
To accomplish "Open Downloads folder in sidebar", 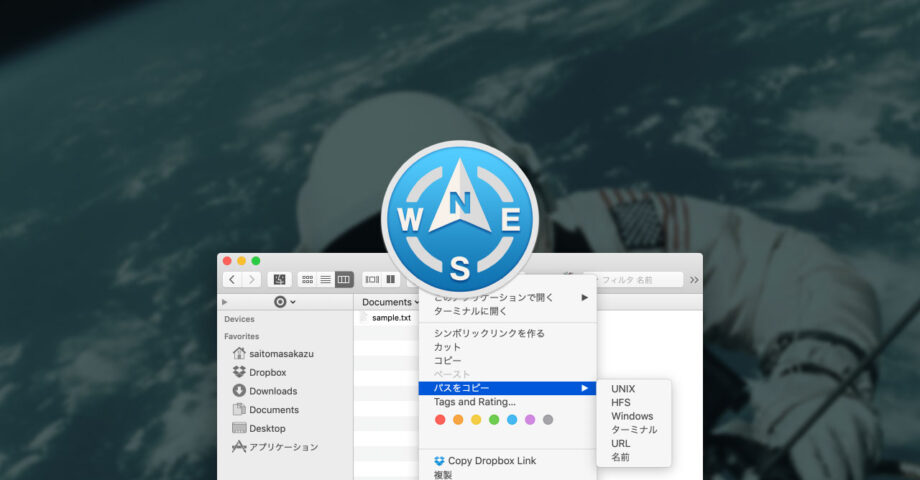I will [272, 391].
